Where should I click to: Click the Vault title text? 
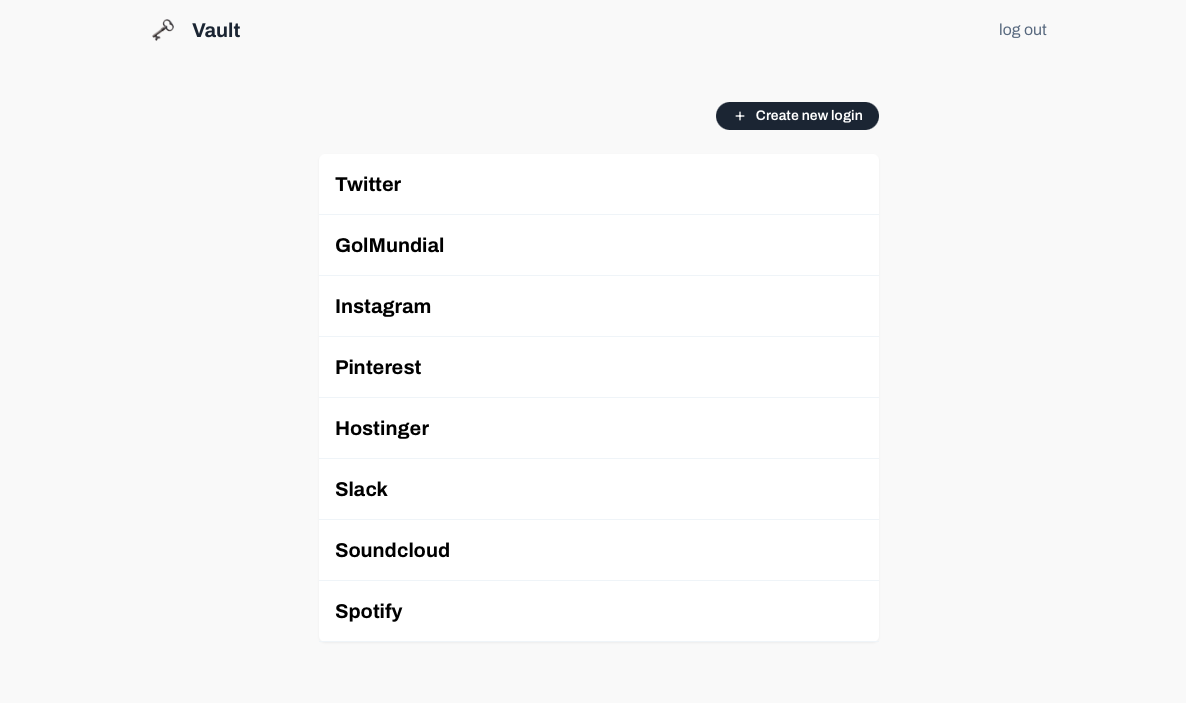pos(216,31)
